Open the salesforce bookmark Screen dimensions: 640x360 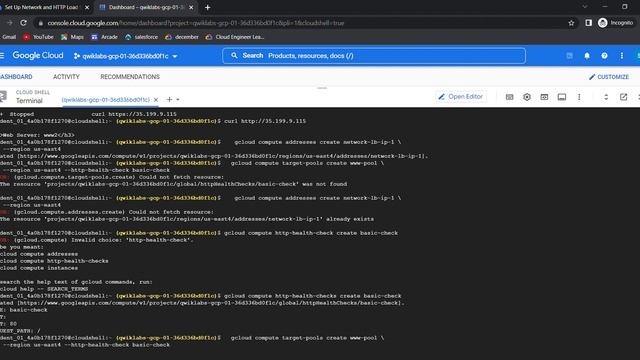pyautogui.click(x=141, y=37)
